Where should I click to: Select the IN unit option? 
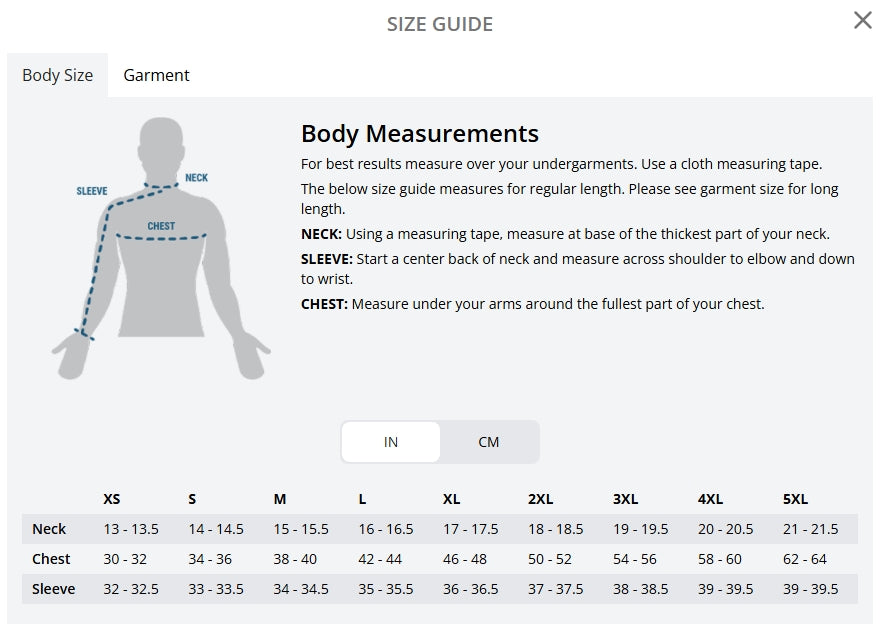[391, 442]
